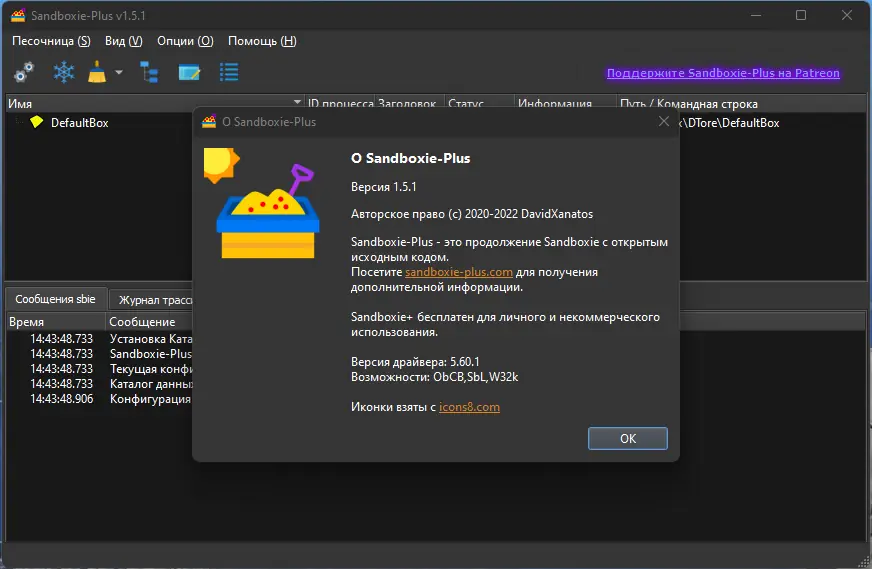Click the Имя column sort arrow
The image size is (872, 569).
298,102
